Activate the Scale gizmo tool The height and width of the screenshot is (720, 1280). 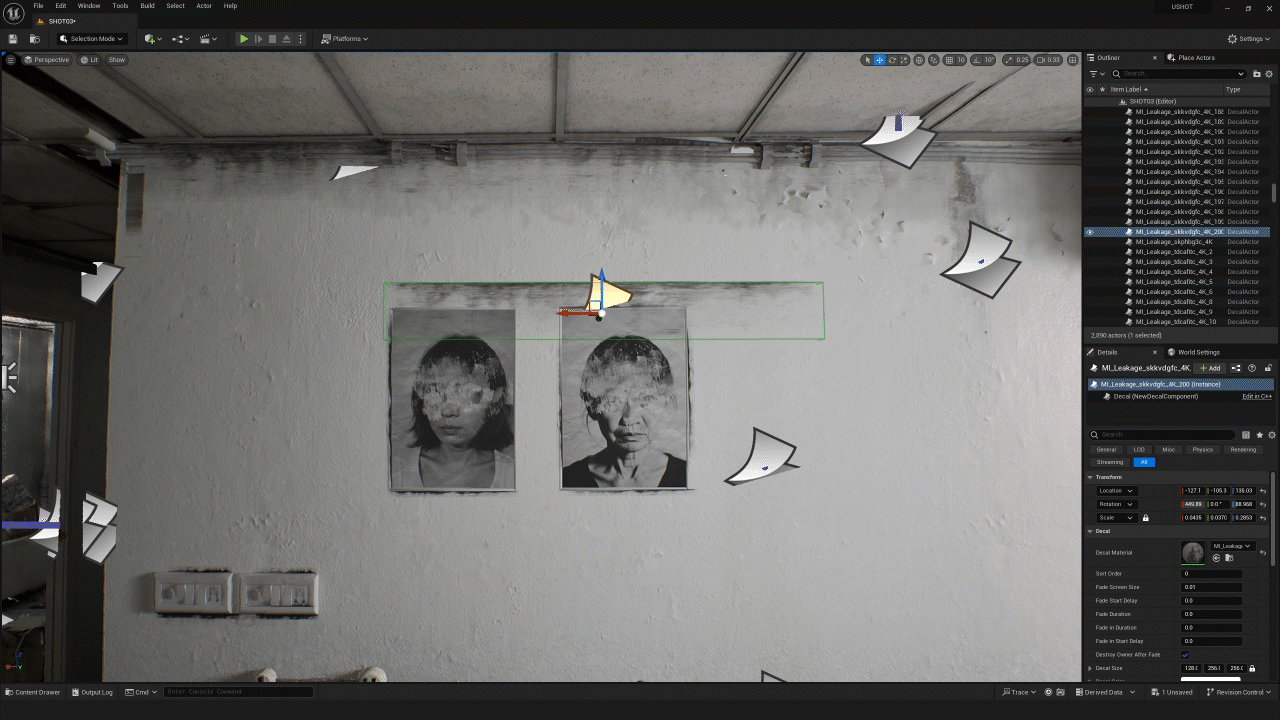tap(904, 60)
